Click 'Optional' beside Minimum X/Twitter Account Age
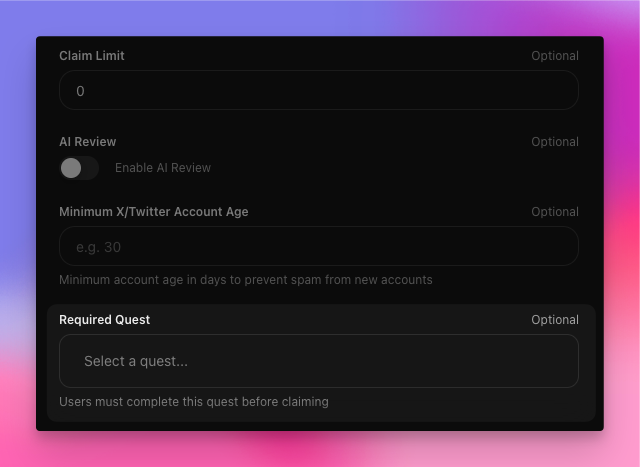 click(x=555, y=212)
